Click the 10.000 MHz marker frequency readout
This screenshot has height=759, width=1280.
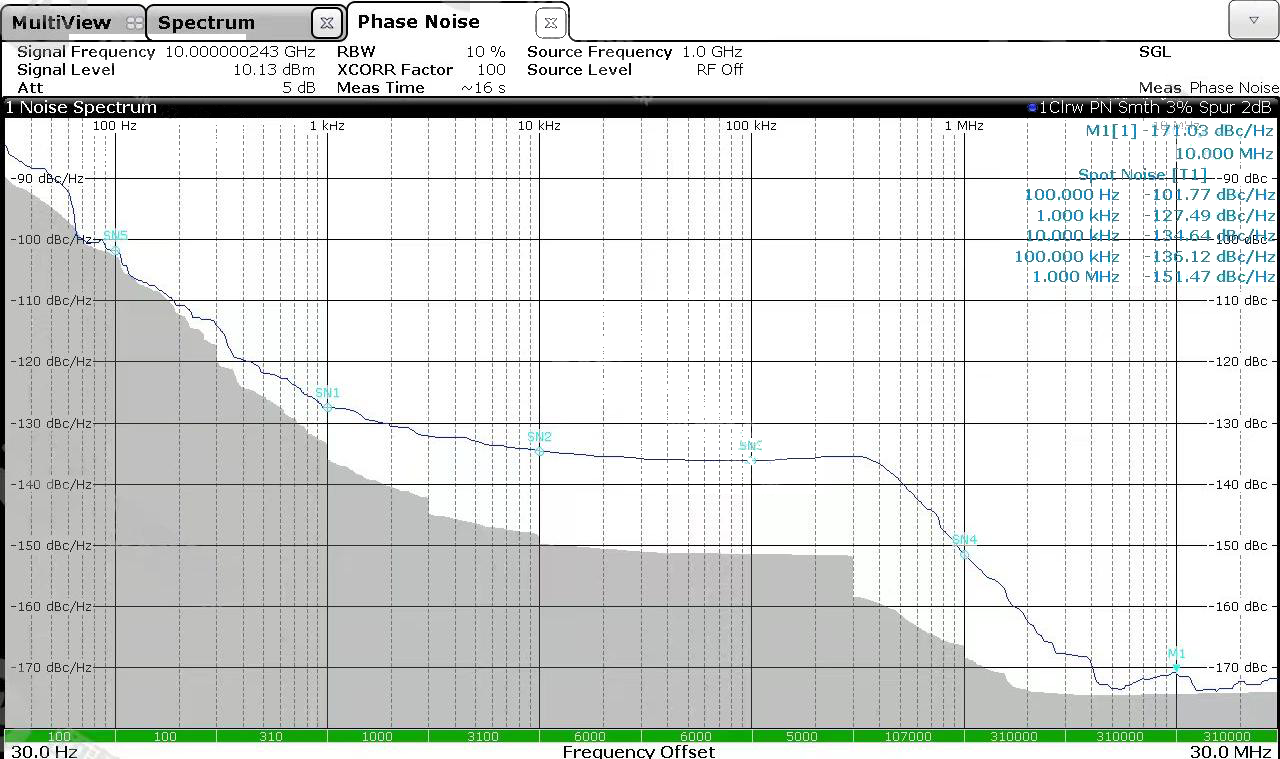click(x=1224, y=153)
